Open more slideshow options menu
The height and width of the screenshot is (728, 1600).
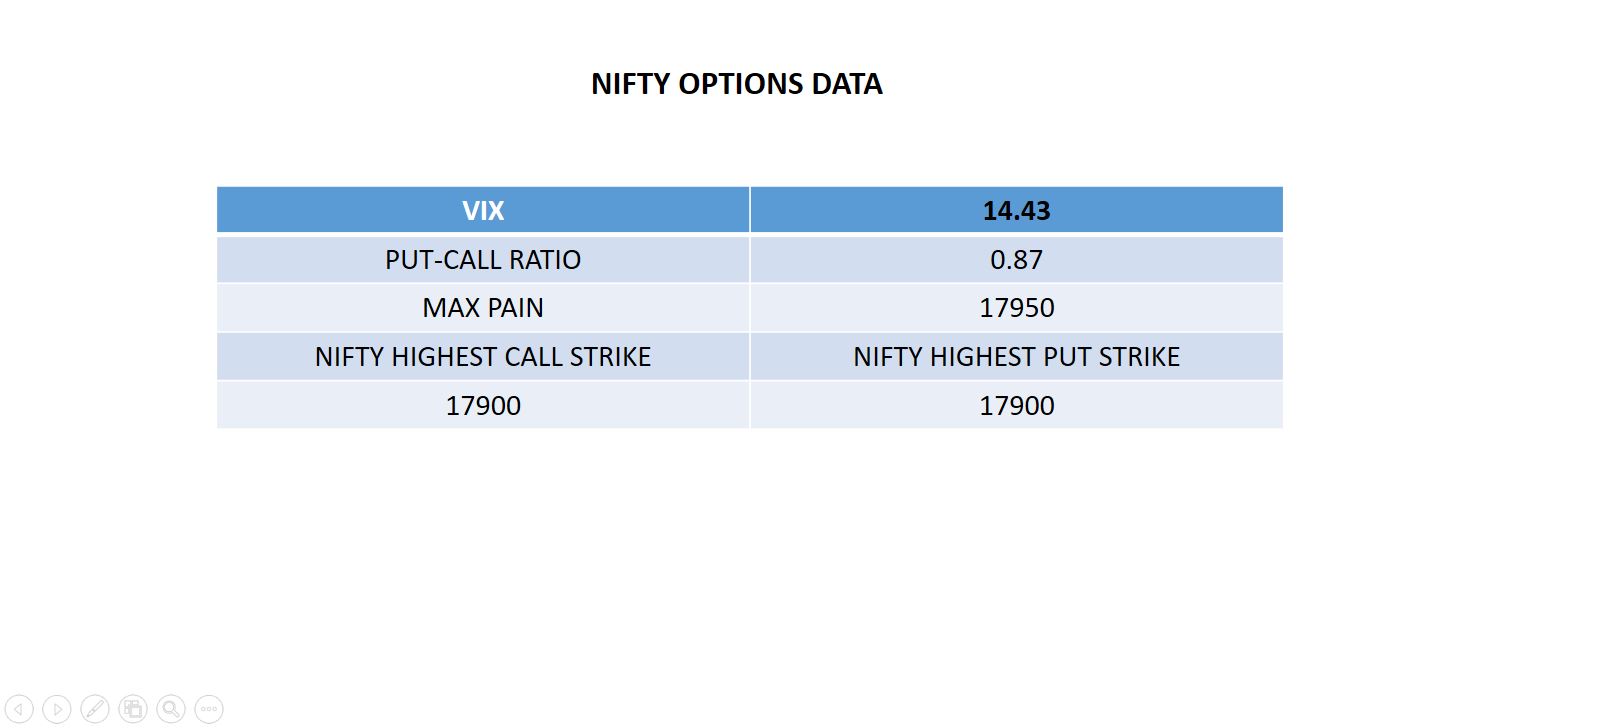(209, 709)
